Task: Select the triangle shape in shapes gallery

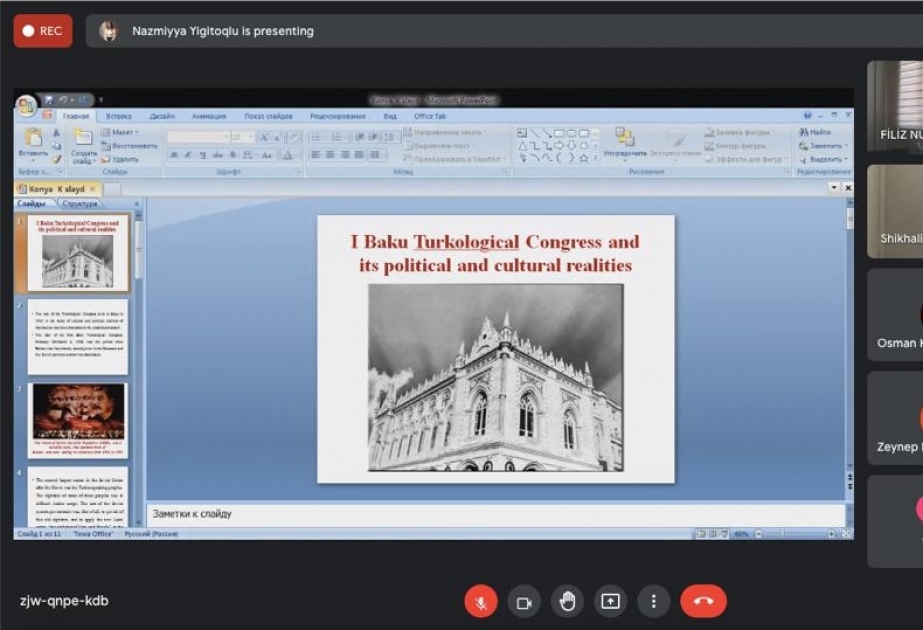Action: [522, 146]
